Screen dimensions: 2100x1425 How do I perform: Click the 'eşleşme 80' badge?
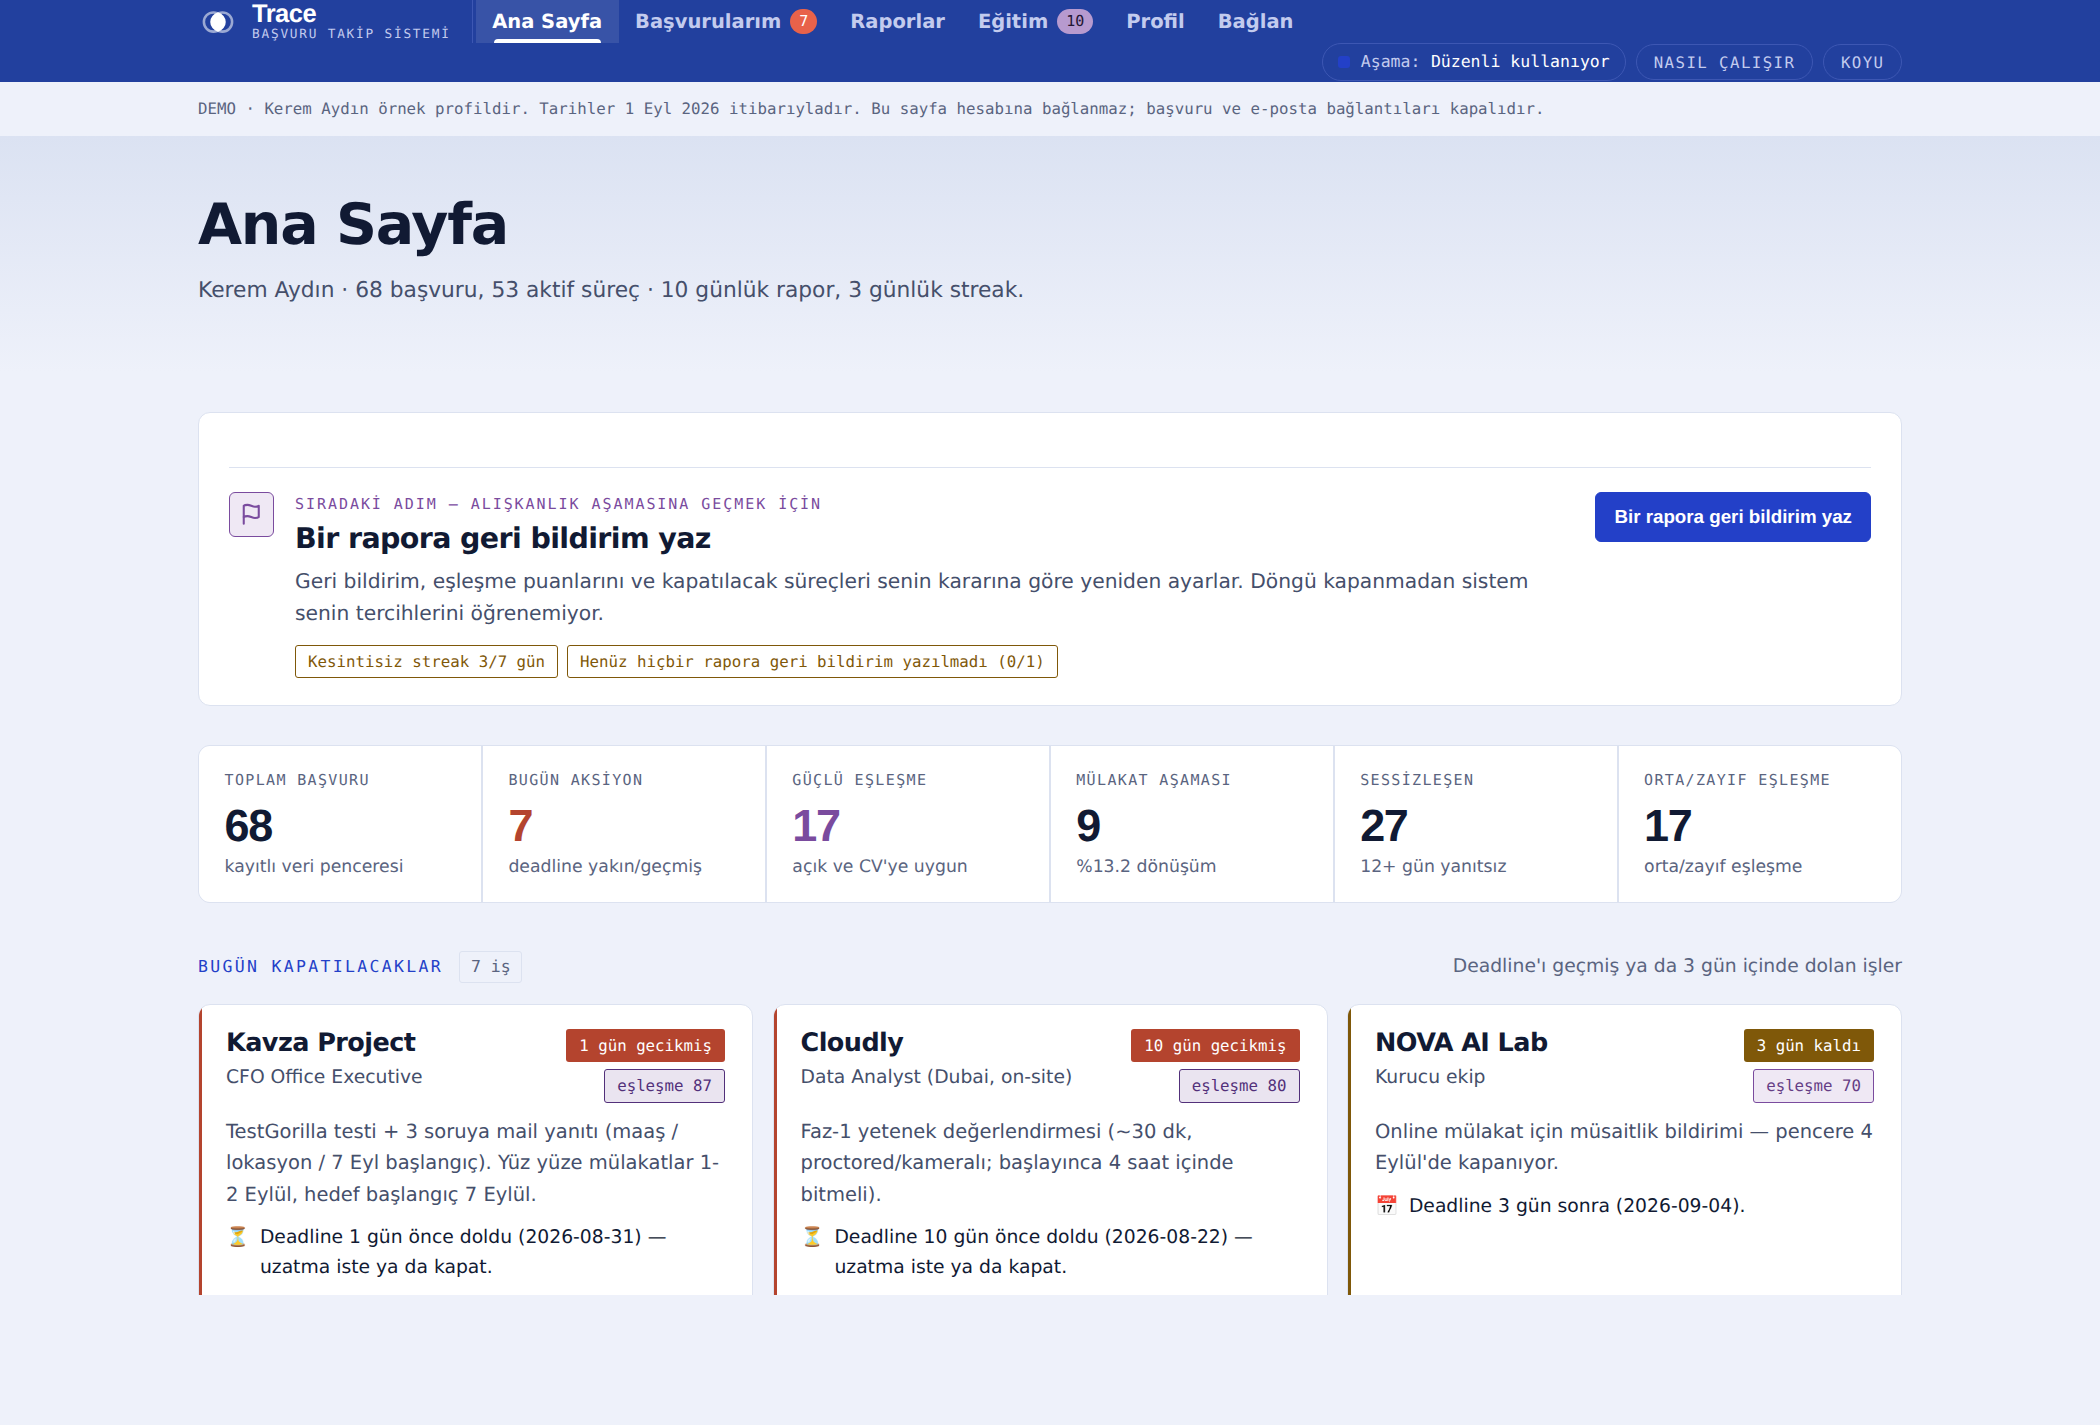(1239, 1086)
